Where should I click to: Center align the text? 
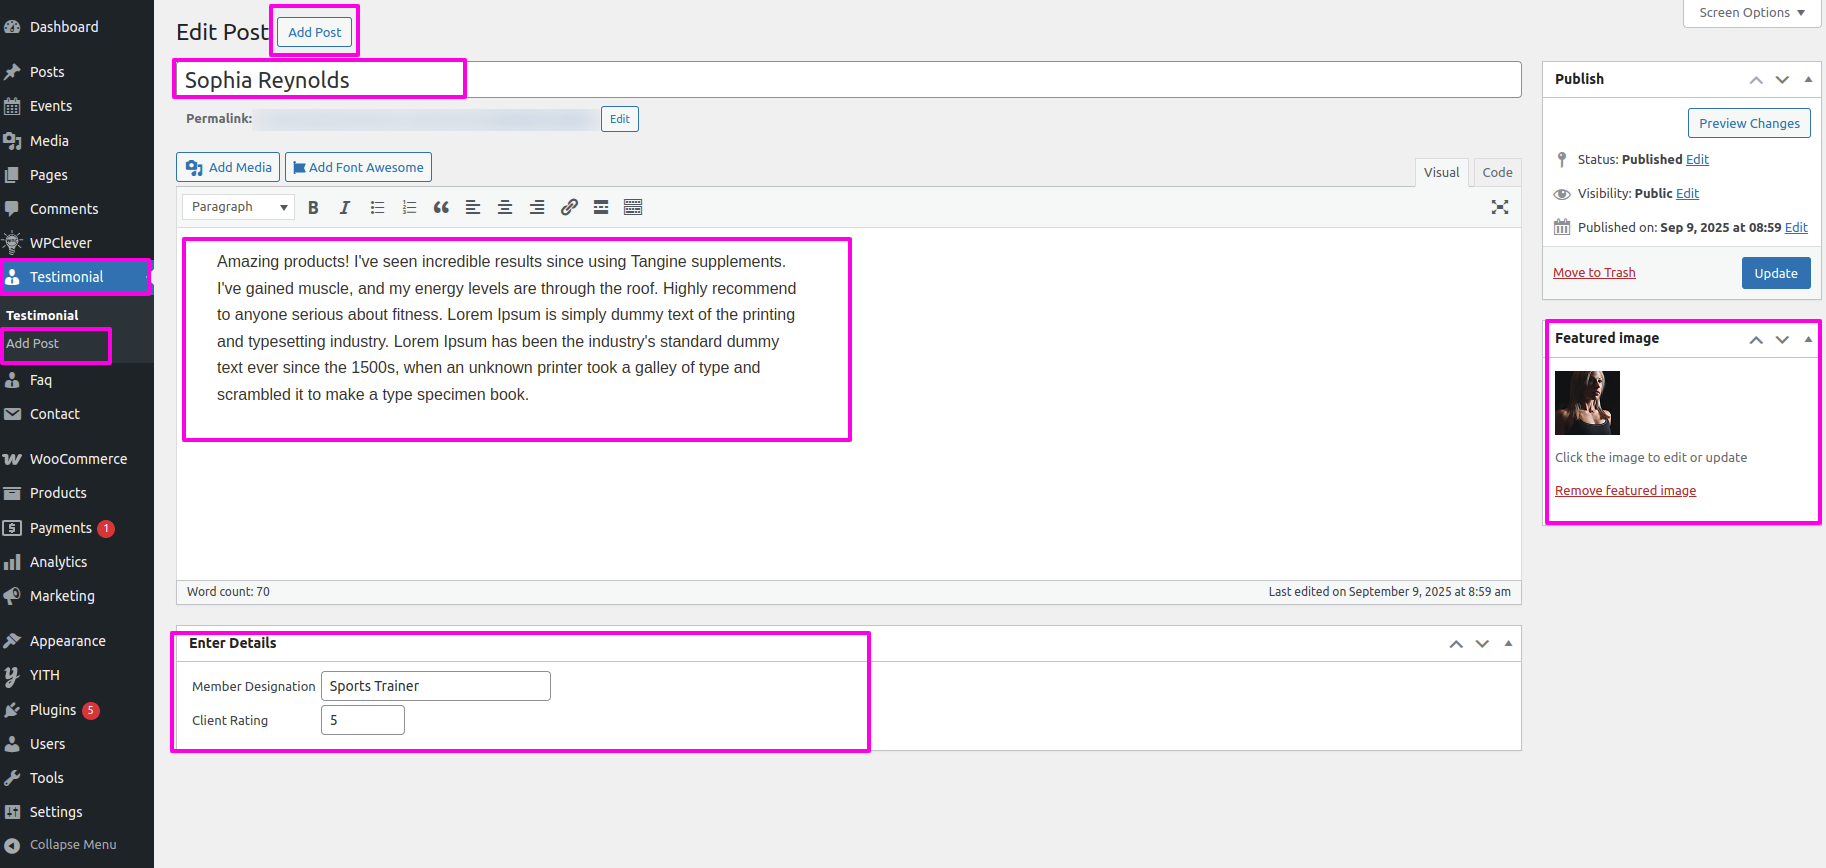click(x=505, y=207)
